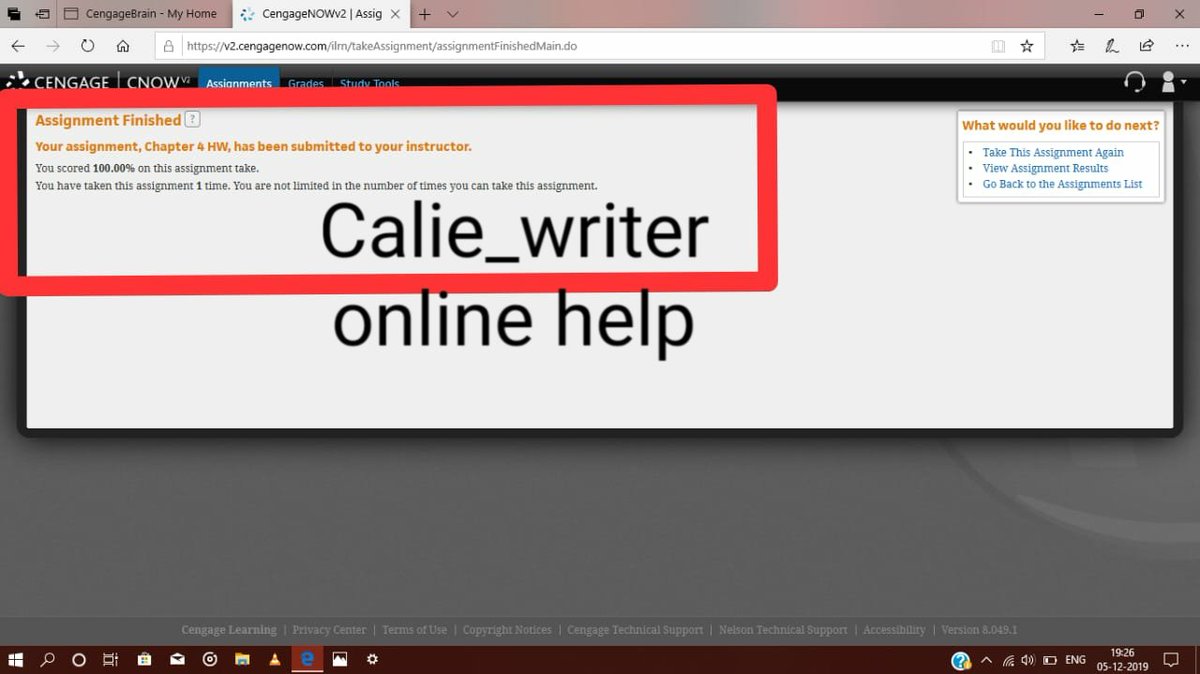
Task: Go forward in browser history
Action: point(54,46)
